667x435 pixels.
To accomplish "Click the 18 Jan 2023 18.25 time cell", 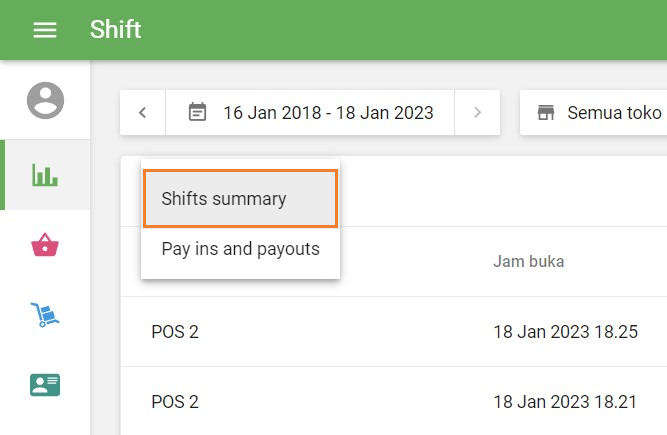I will (565, 332).
